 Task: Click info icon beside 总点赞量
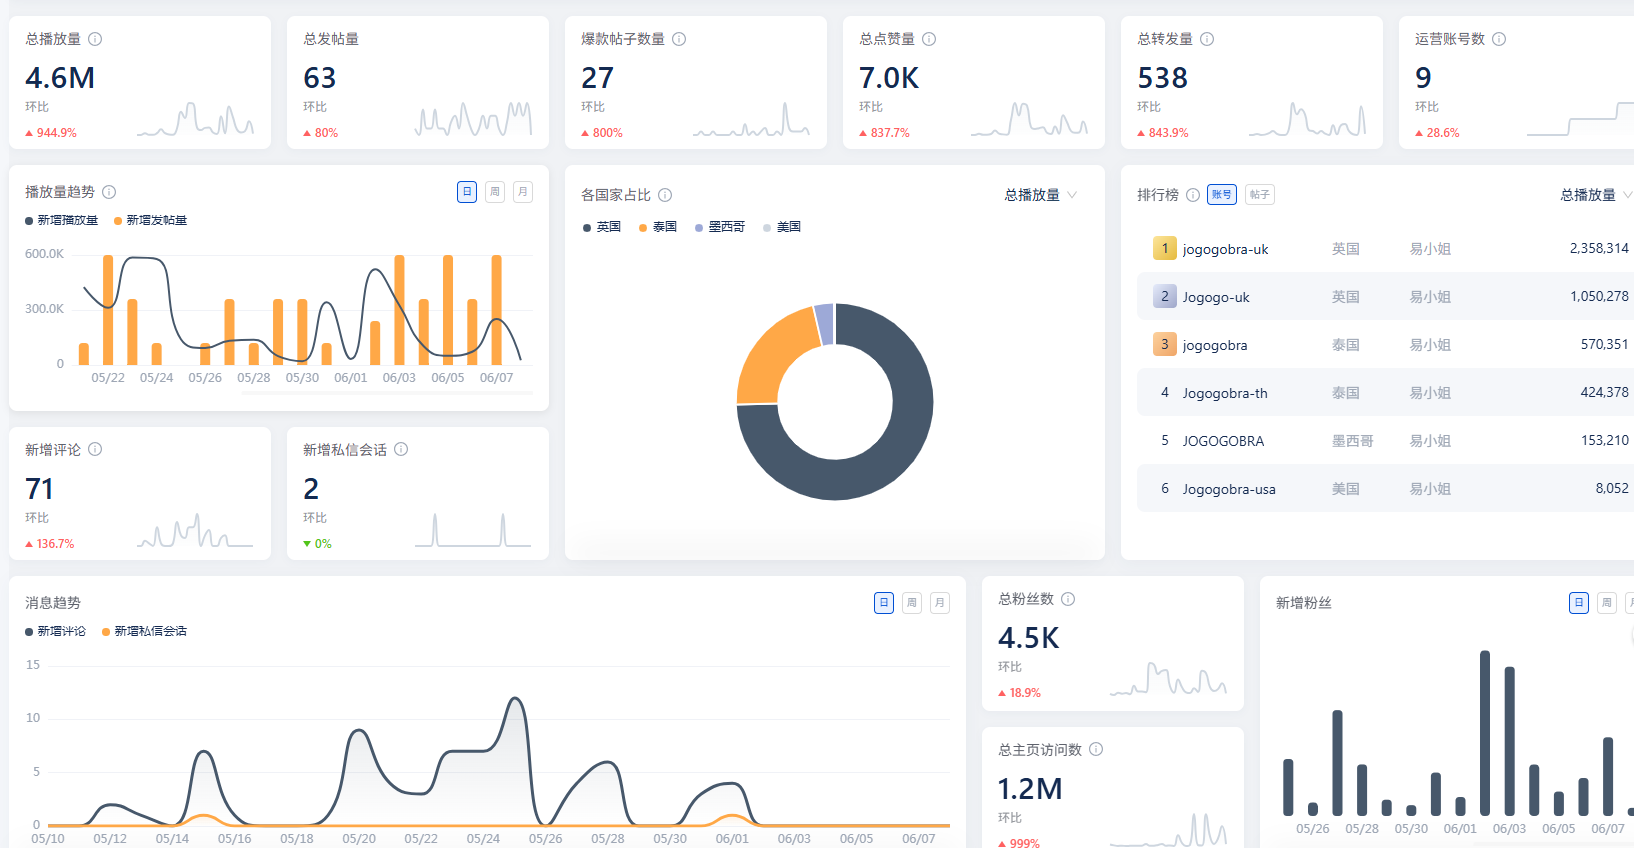tap(929, 39)
